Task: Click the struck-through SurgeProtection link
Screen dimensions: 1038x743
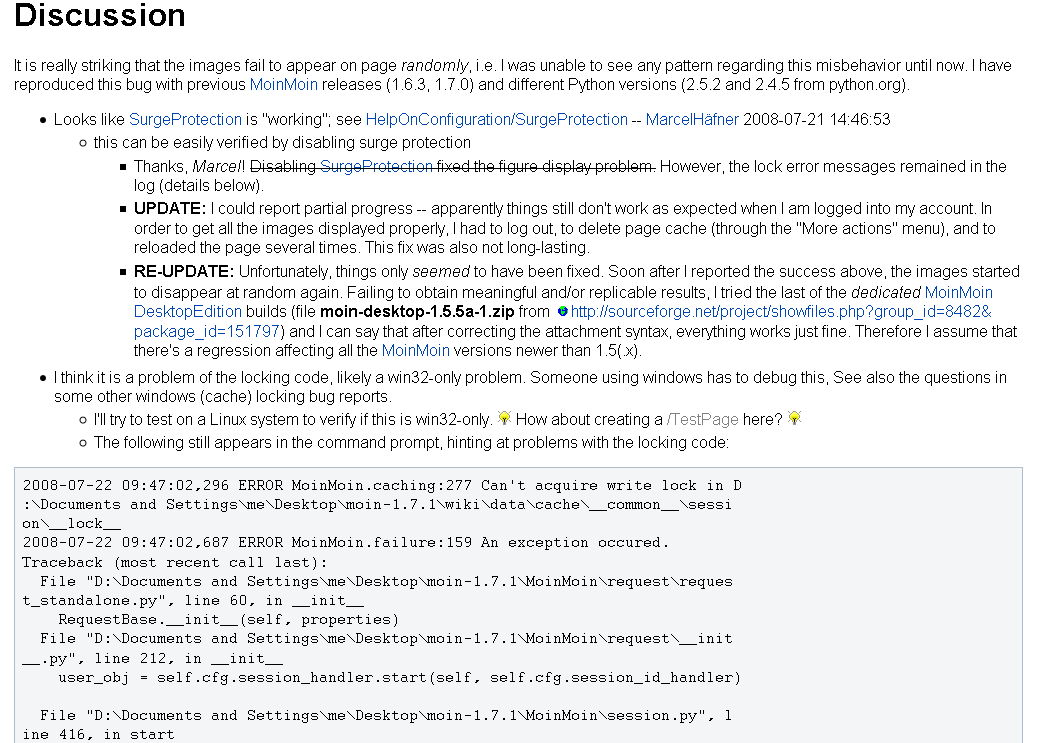Action: 376,166
